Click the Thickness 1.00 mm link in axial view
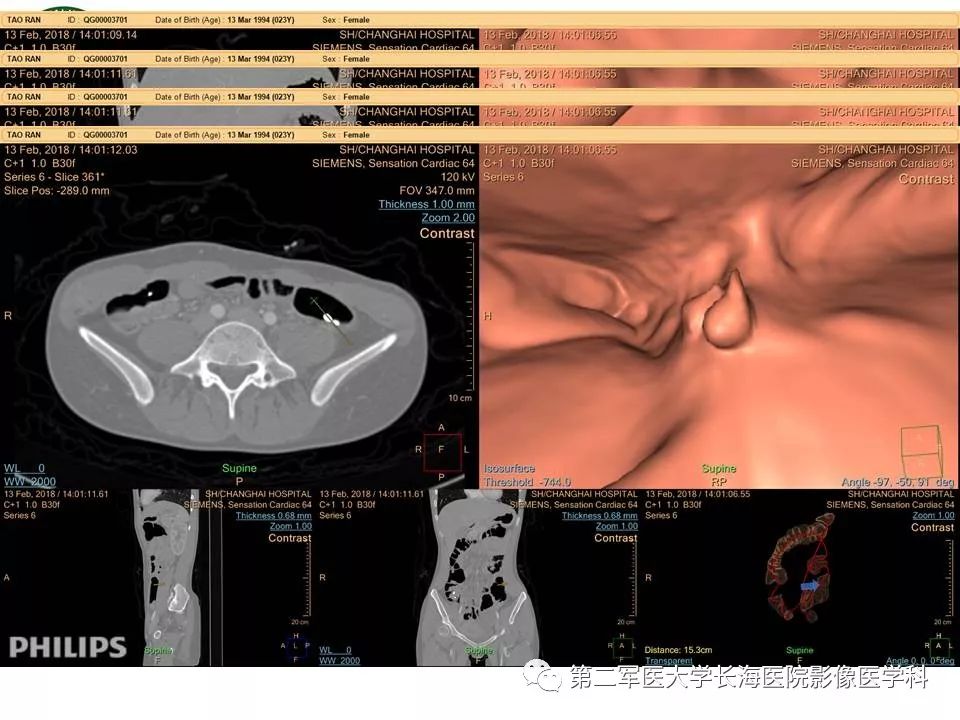 (x=426, y=204)
